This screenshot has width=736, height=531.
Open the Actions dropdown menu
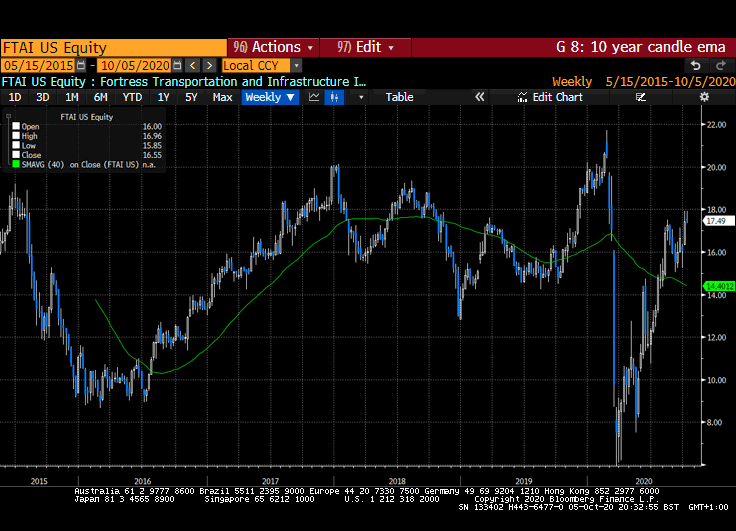(273, 47)
